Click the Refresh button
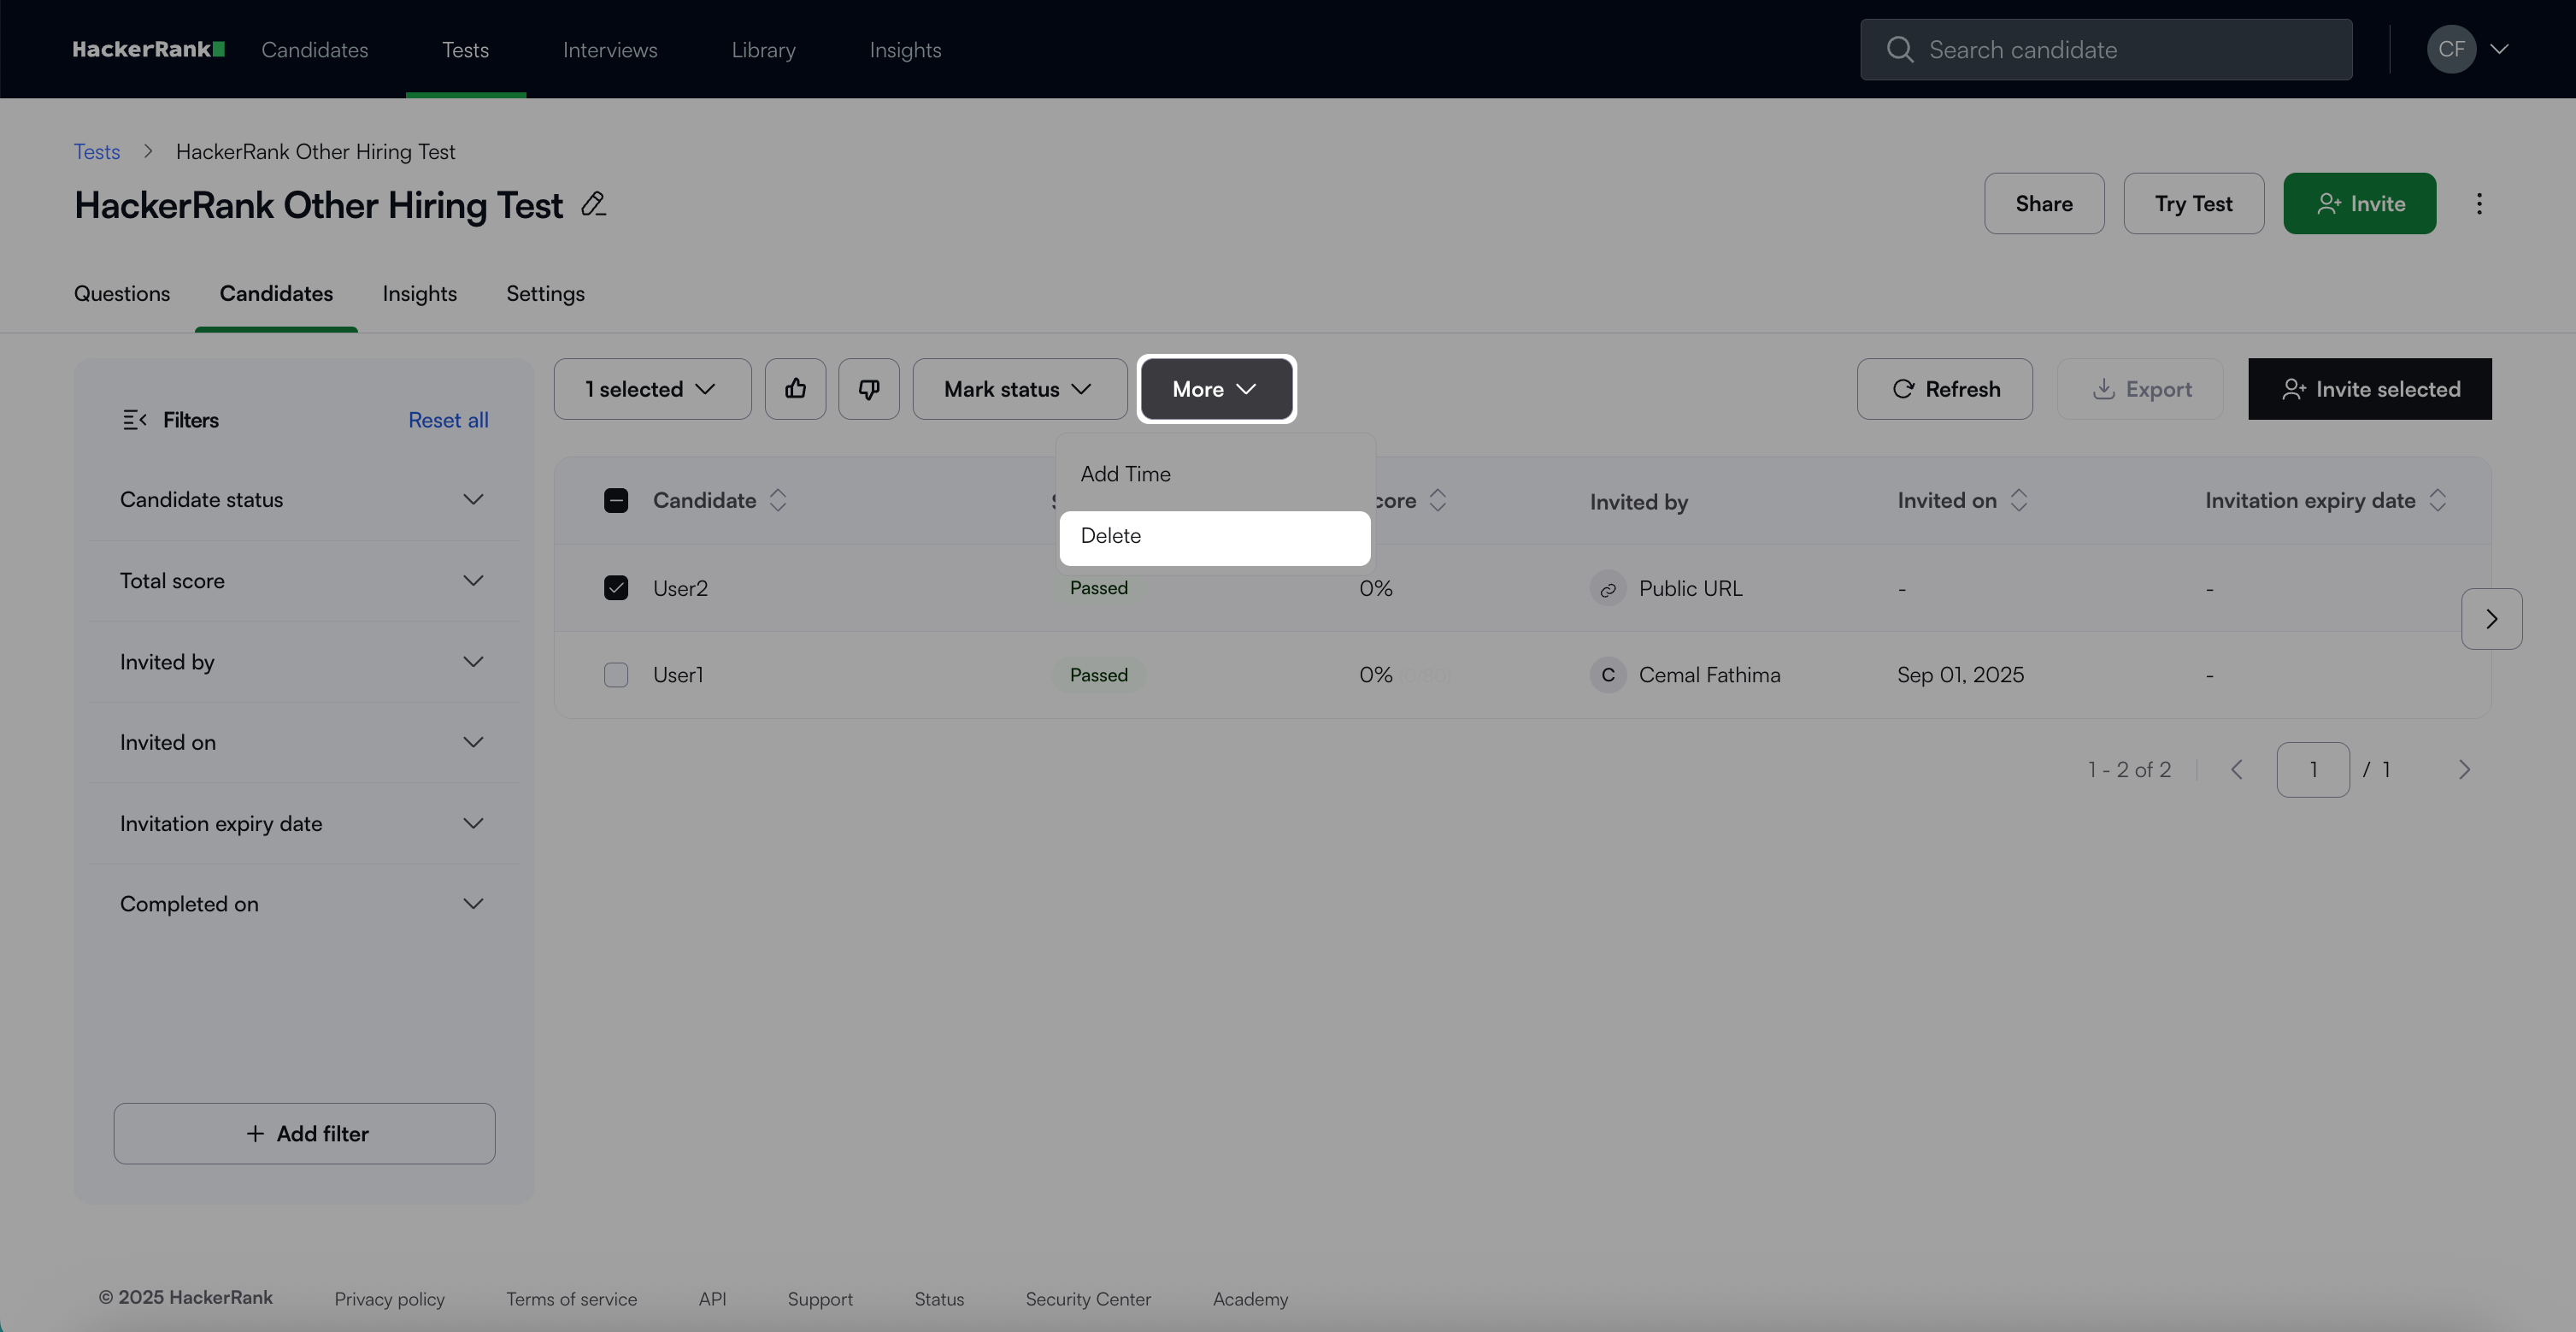2576x1332 pixels. pos(1944,389)
